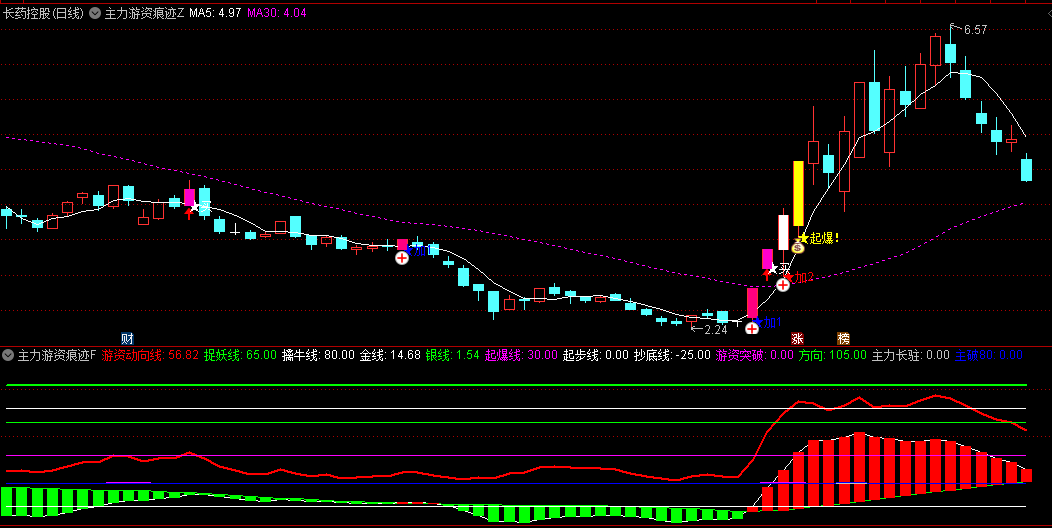
Task: Click the thick green 方向 line at sub-chart top
Action: click(x=517, y=385)
